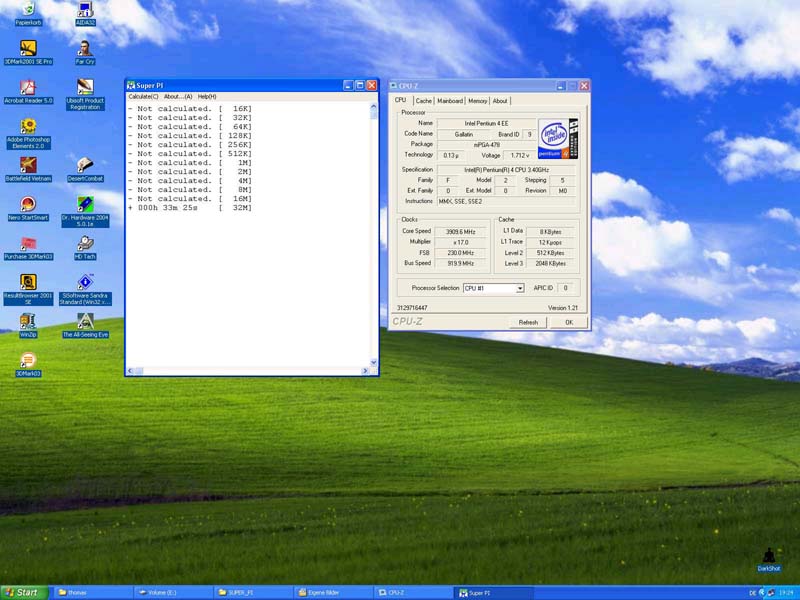The height and width of the screenshot is (600, 800).
Task: Open the Papierkorb recycle bin icon
Action: click(x=28, y=13)
